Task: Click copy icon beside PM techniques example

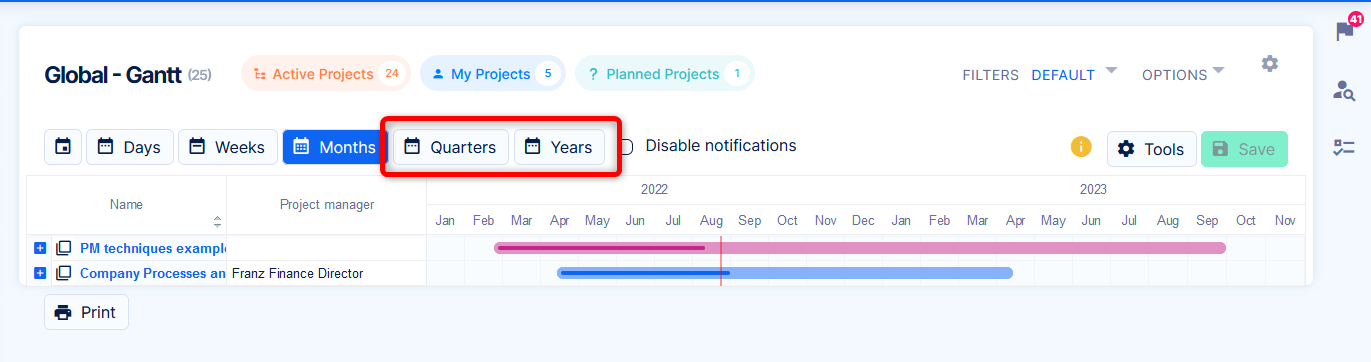Action: click(x=64, y=248)
